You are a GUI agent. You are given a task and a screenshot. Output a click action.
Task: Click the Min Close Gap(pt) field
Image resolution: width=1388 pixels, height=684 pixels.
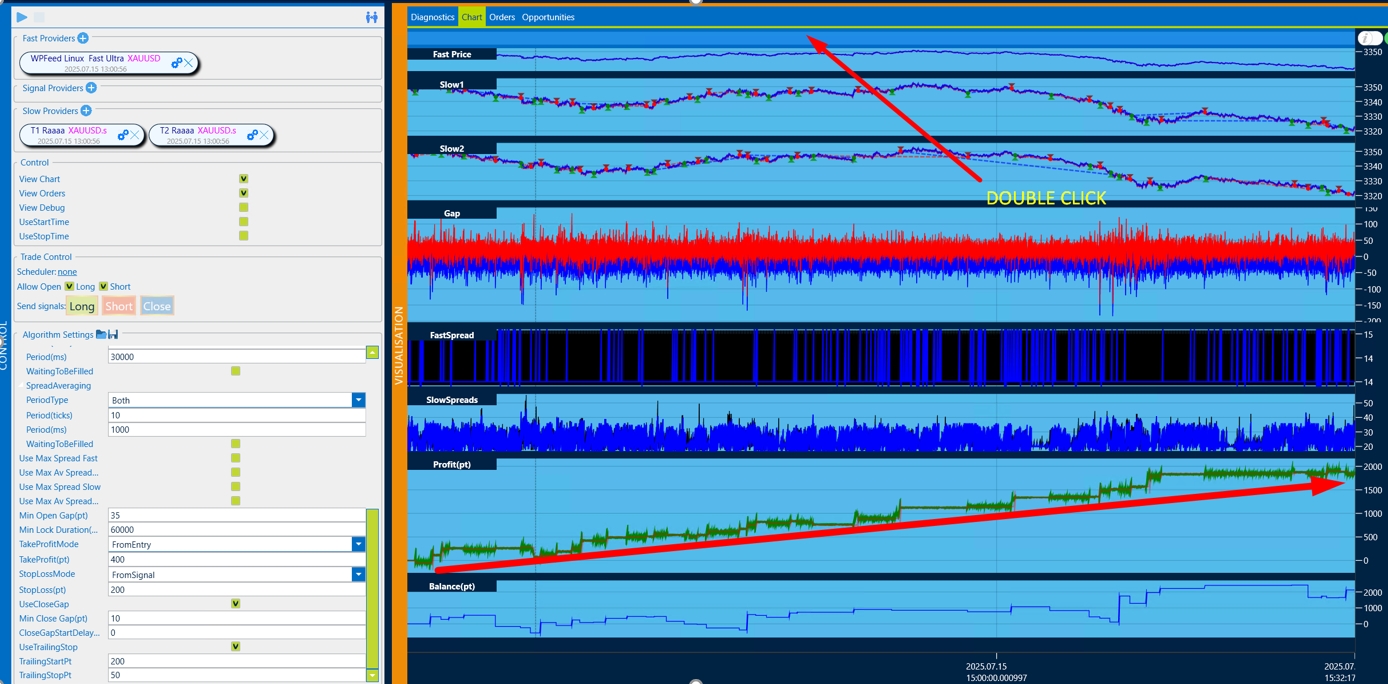[236, 618]
